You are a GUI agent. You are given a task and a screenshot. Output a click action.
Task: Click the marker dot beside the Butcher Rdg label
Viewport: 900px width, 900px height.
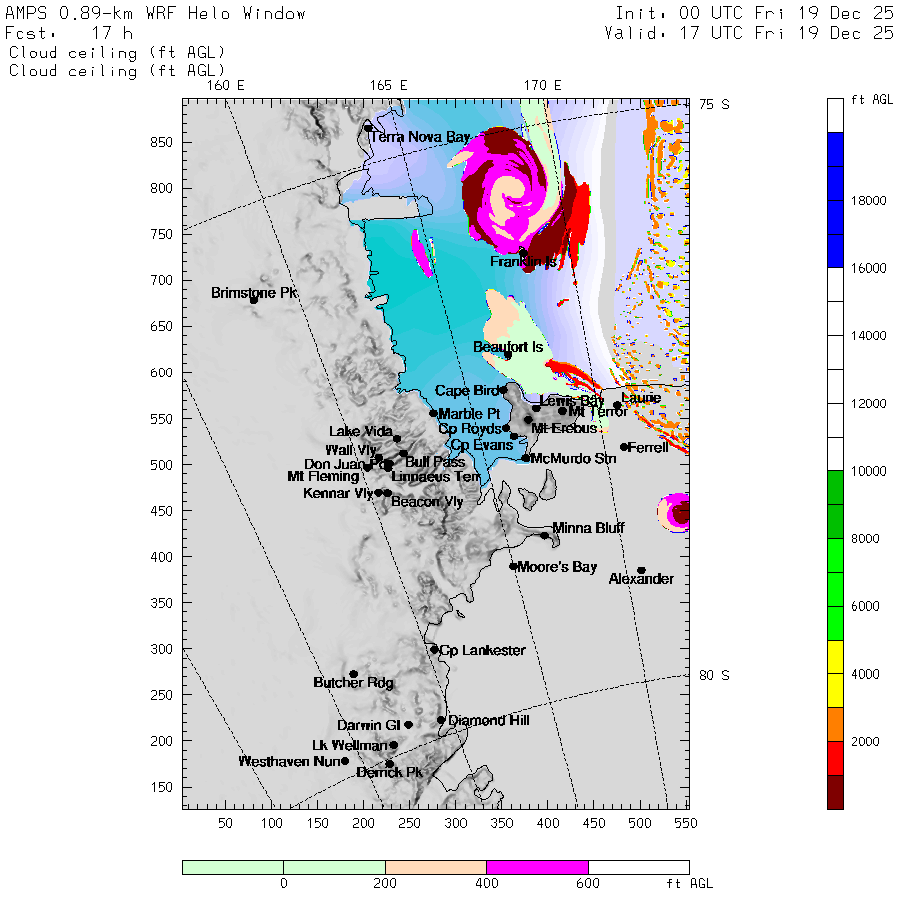coord(354,674)
